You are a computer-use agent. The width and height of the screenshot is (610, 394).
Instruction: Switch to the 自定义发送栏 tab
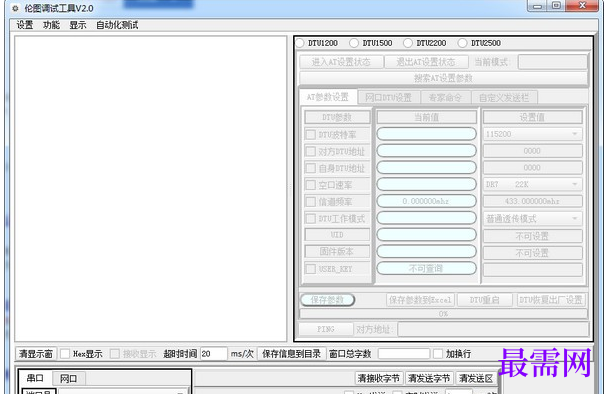(504, 97)
